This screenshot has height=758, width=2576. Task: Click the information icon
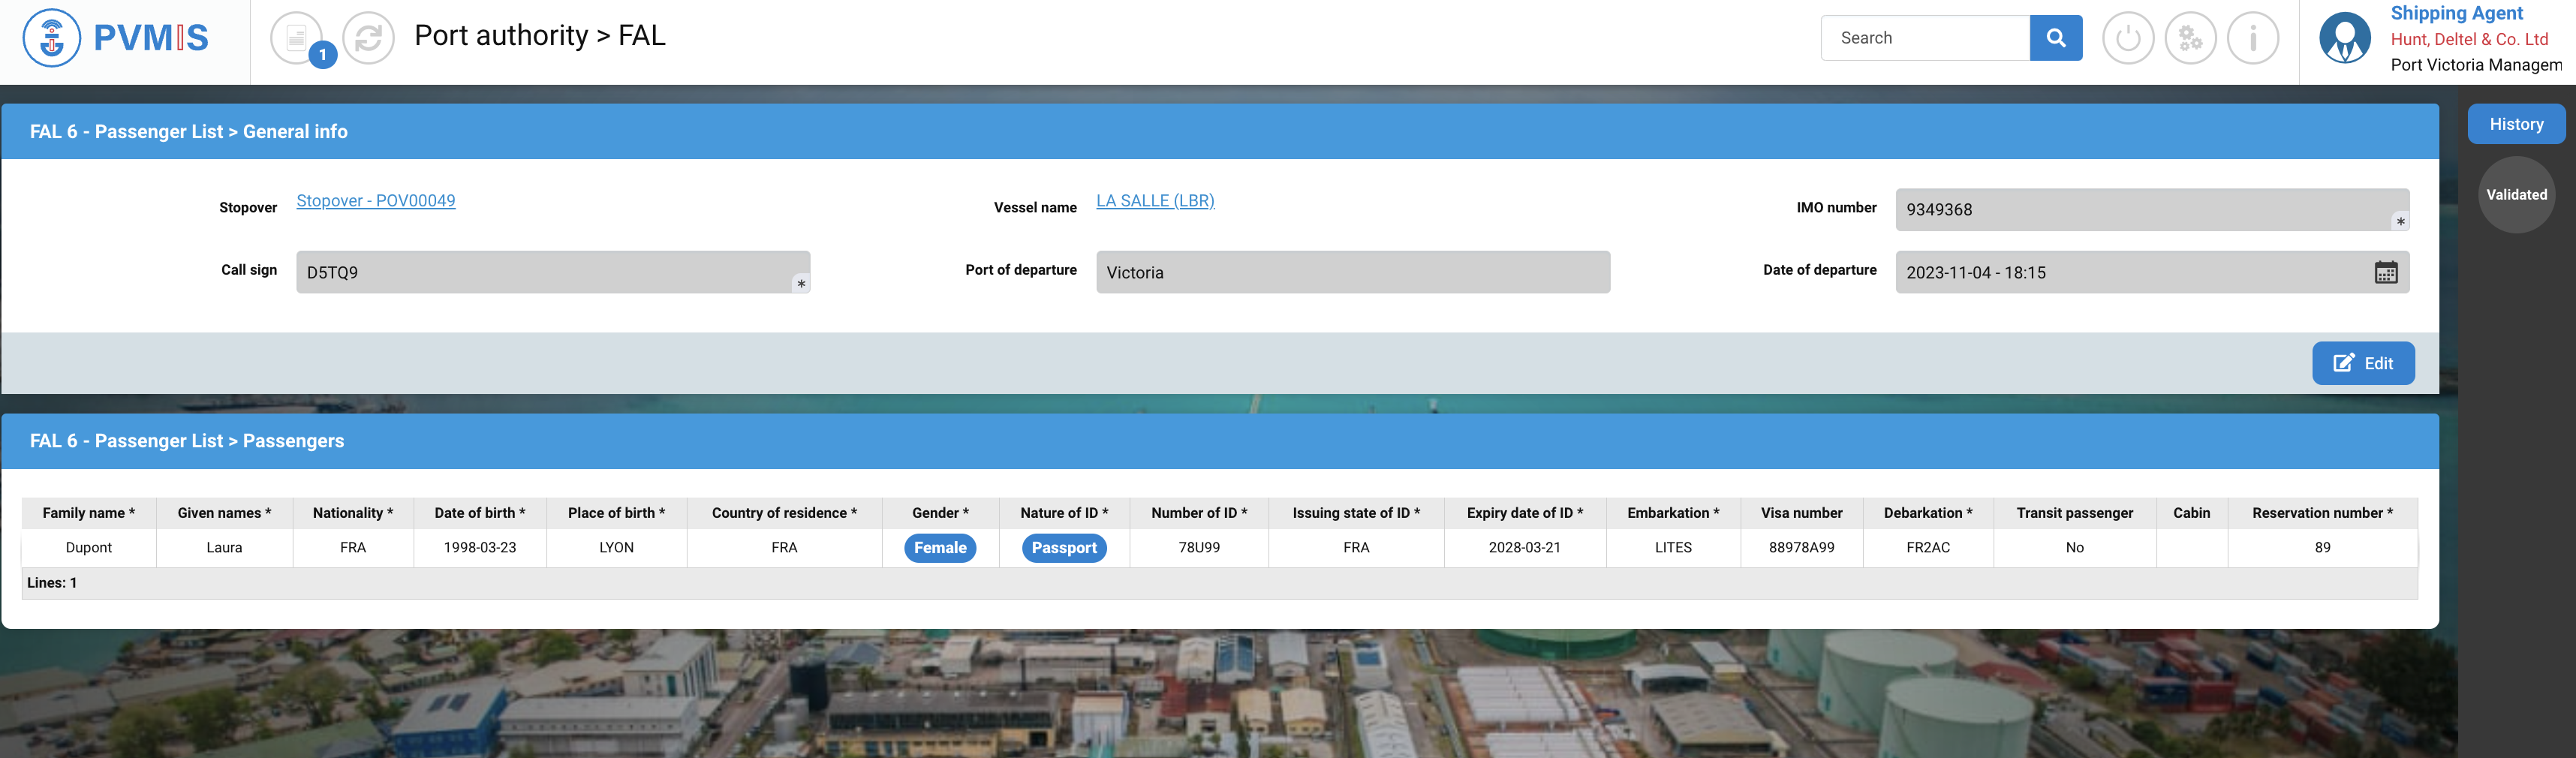point(2252,38)
